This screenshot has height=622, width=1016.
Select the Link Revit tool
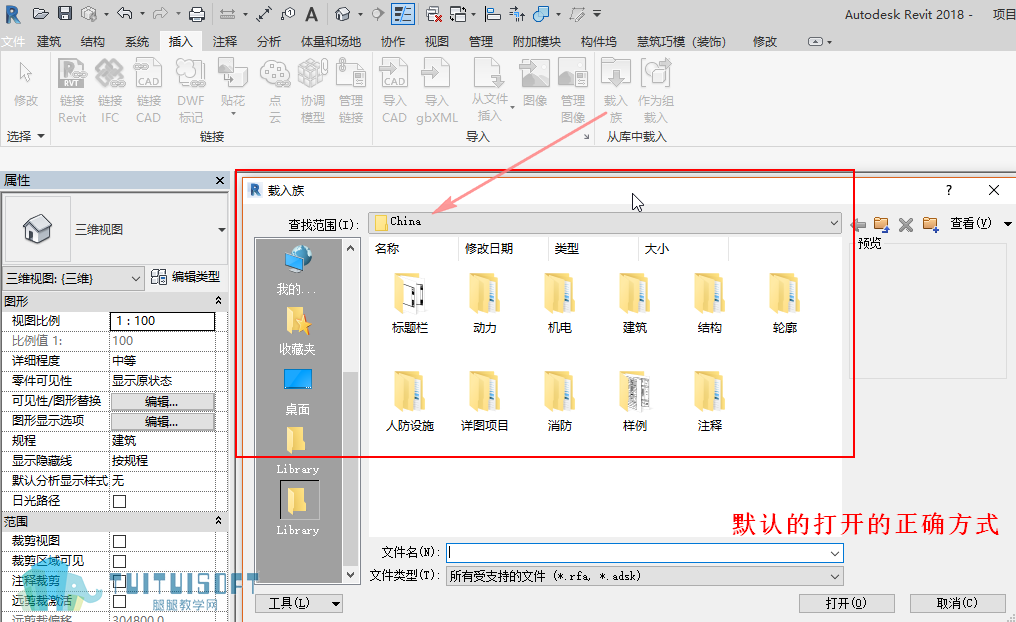[x=72, y=91]
